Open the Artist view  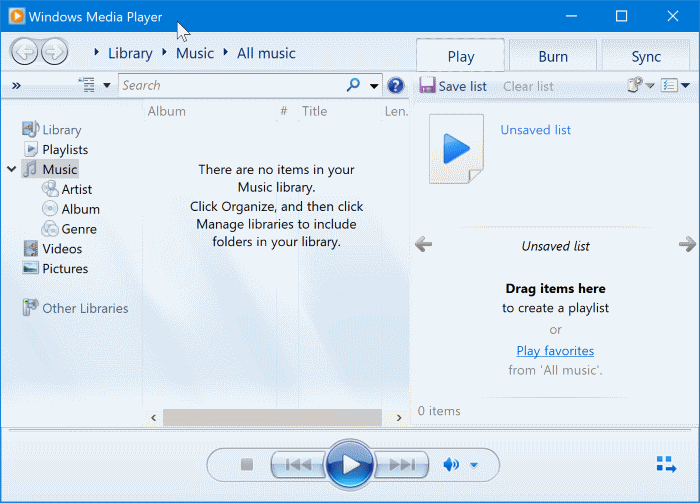click(67, 189)
